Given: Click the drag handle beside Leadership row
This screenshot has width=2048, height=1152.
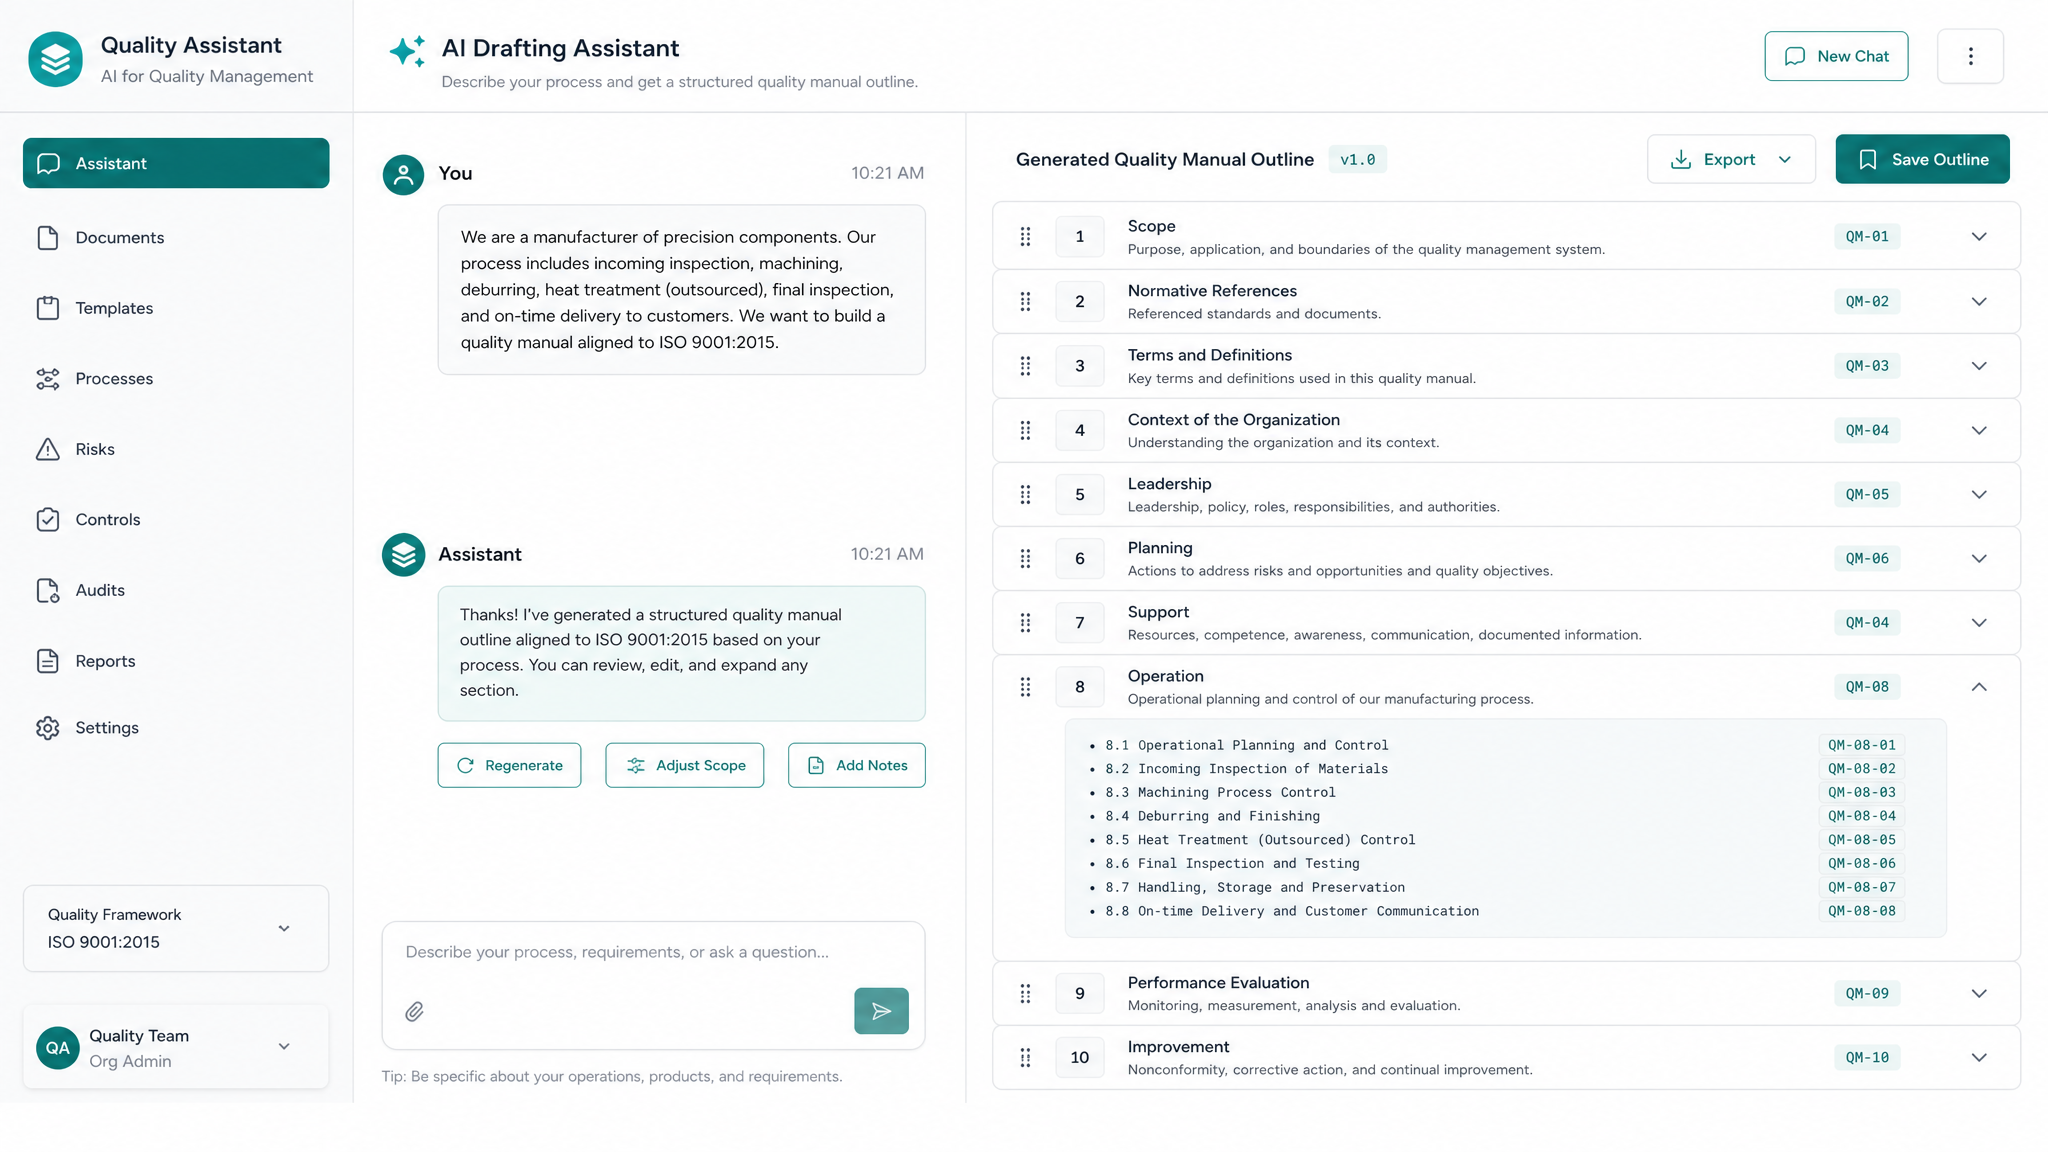Looking at the screenshot, I should coord(1025,494).
